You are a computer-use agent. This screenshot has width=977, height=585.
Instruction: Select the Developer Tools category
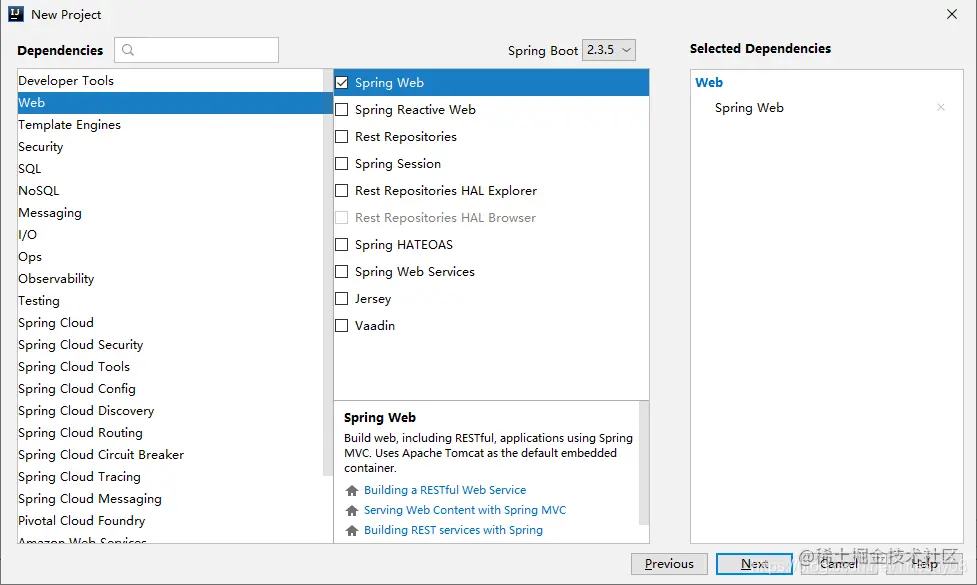coord(66,81)
